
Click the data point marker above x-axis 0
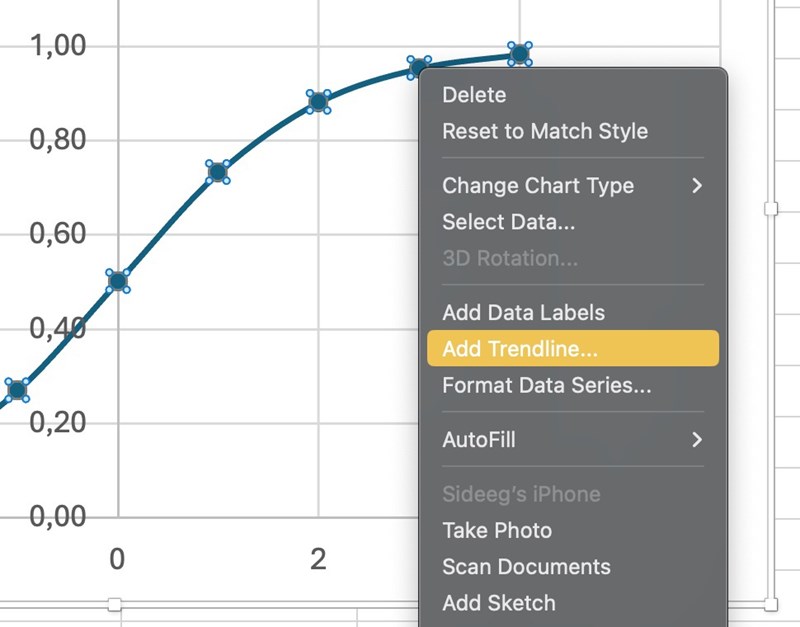coord(118,281)
